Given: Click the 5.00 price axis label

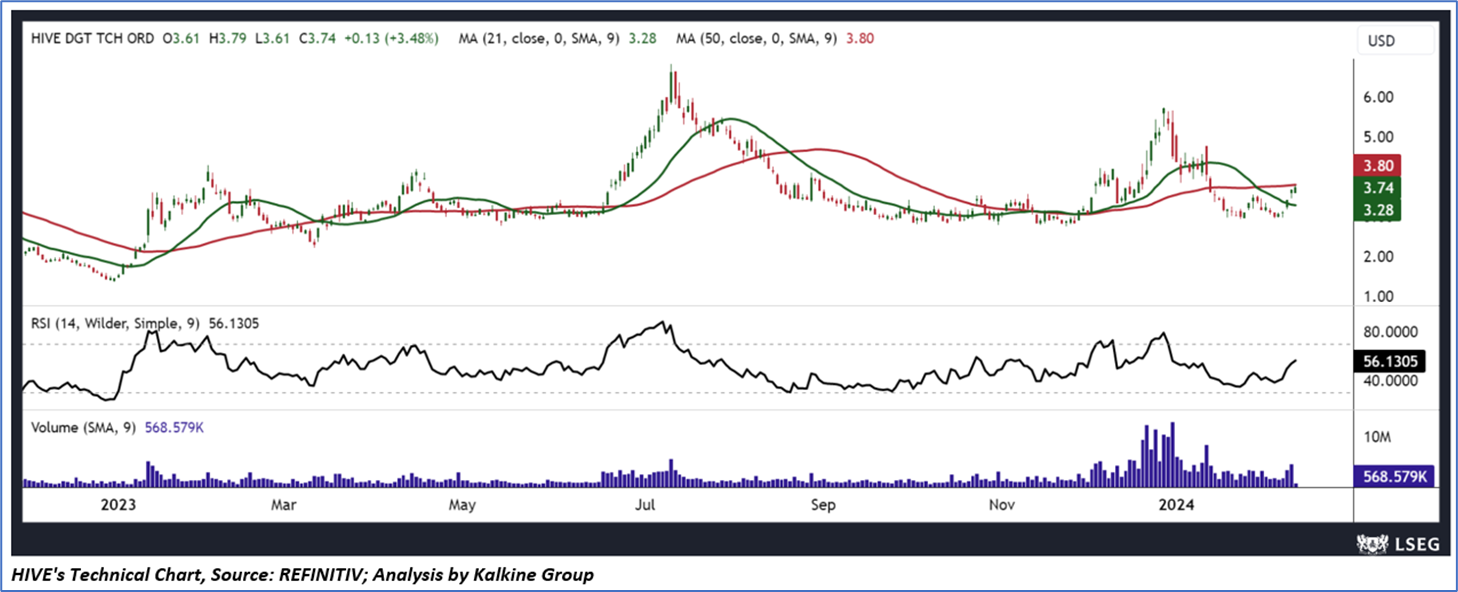Looking at the screenshot, I should pos(1380,137).
